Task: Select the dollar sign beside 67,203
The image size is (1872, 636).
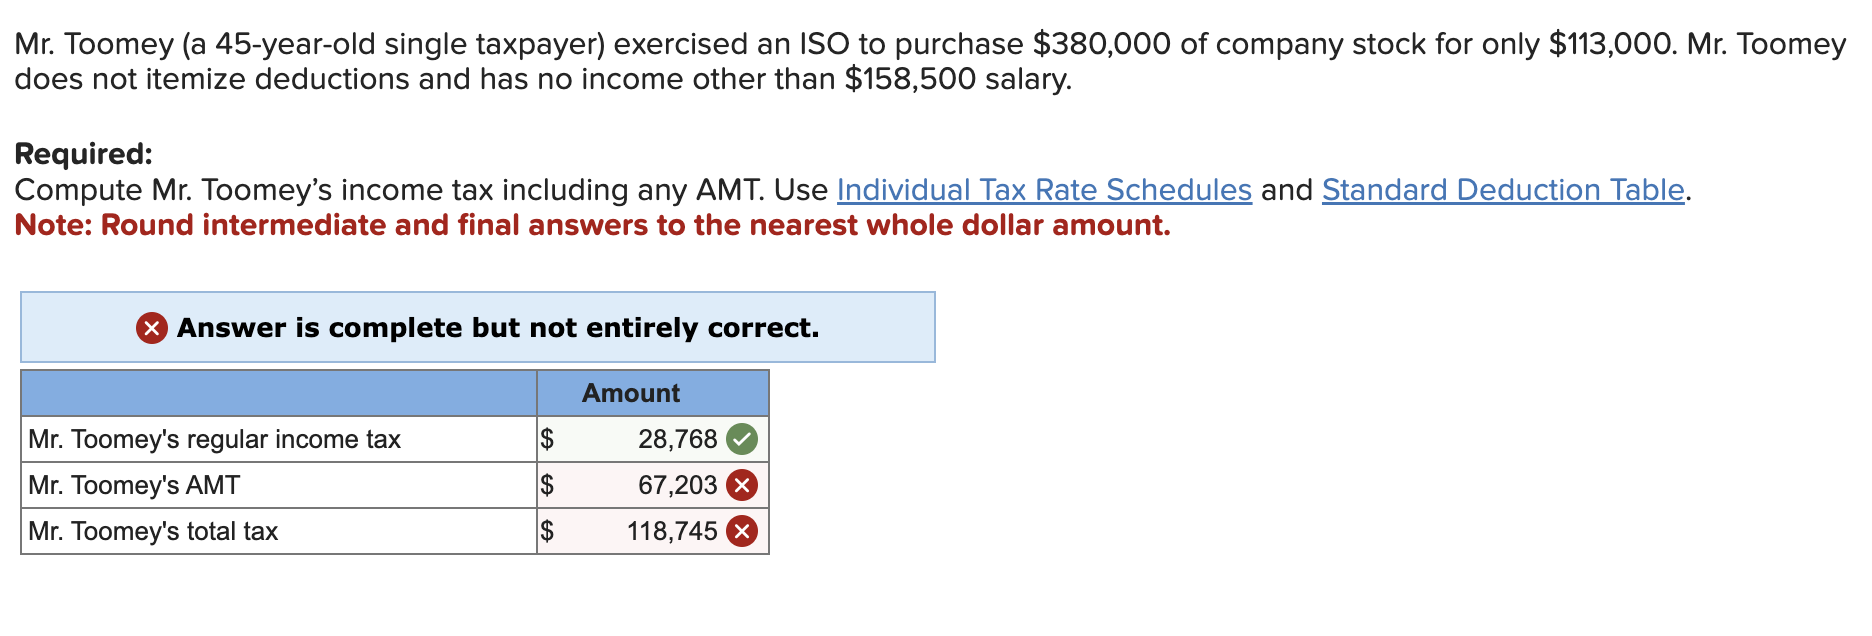Action: pos(547,485)
